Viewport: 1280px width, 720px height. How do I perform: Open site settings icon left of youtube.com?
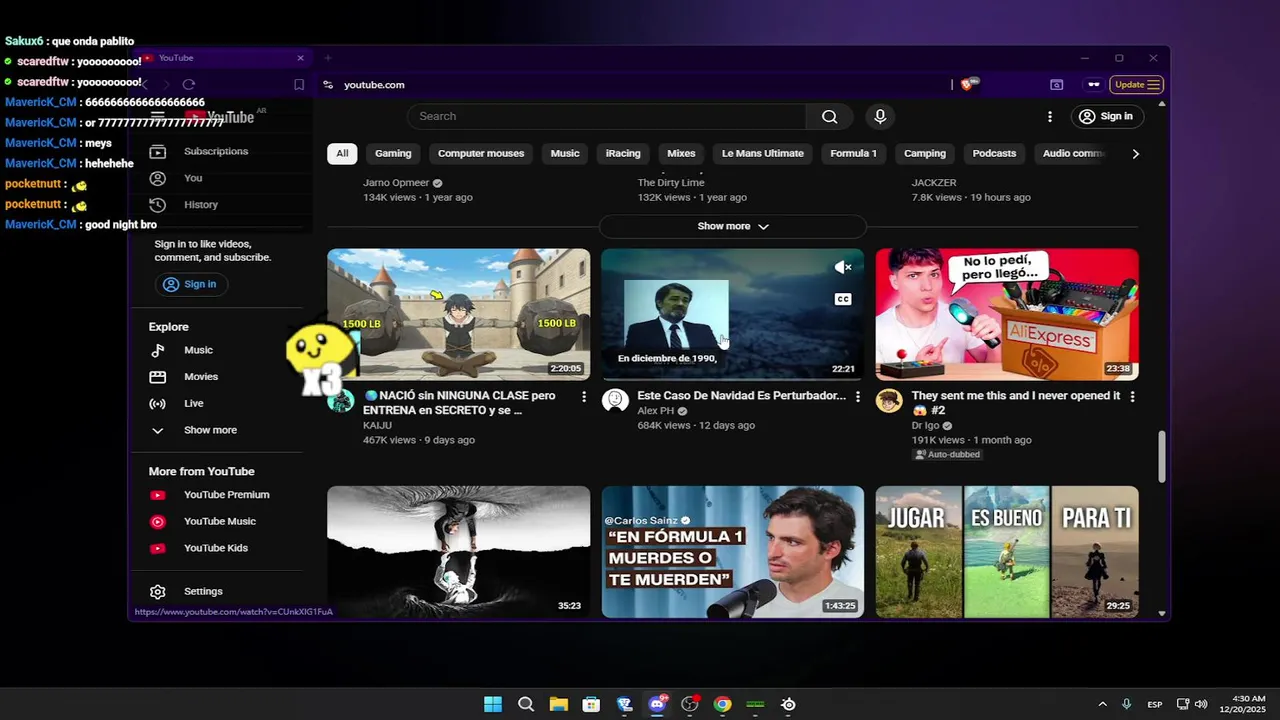(x=328, y=85)
